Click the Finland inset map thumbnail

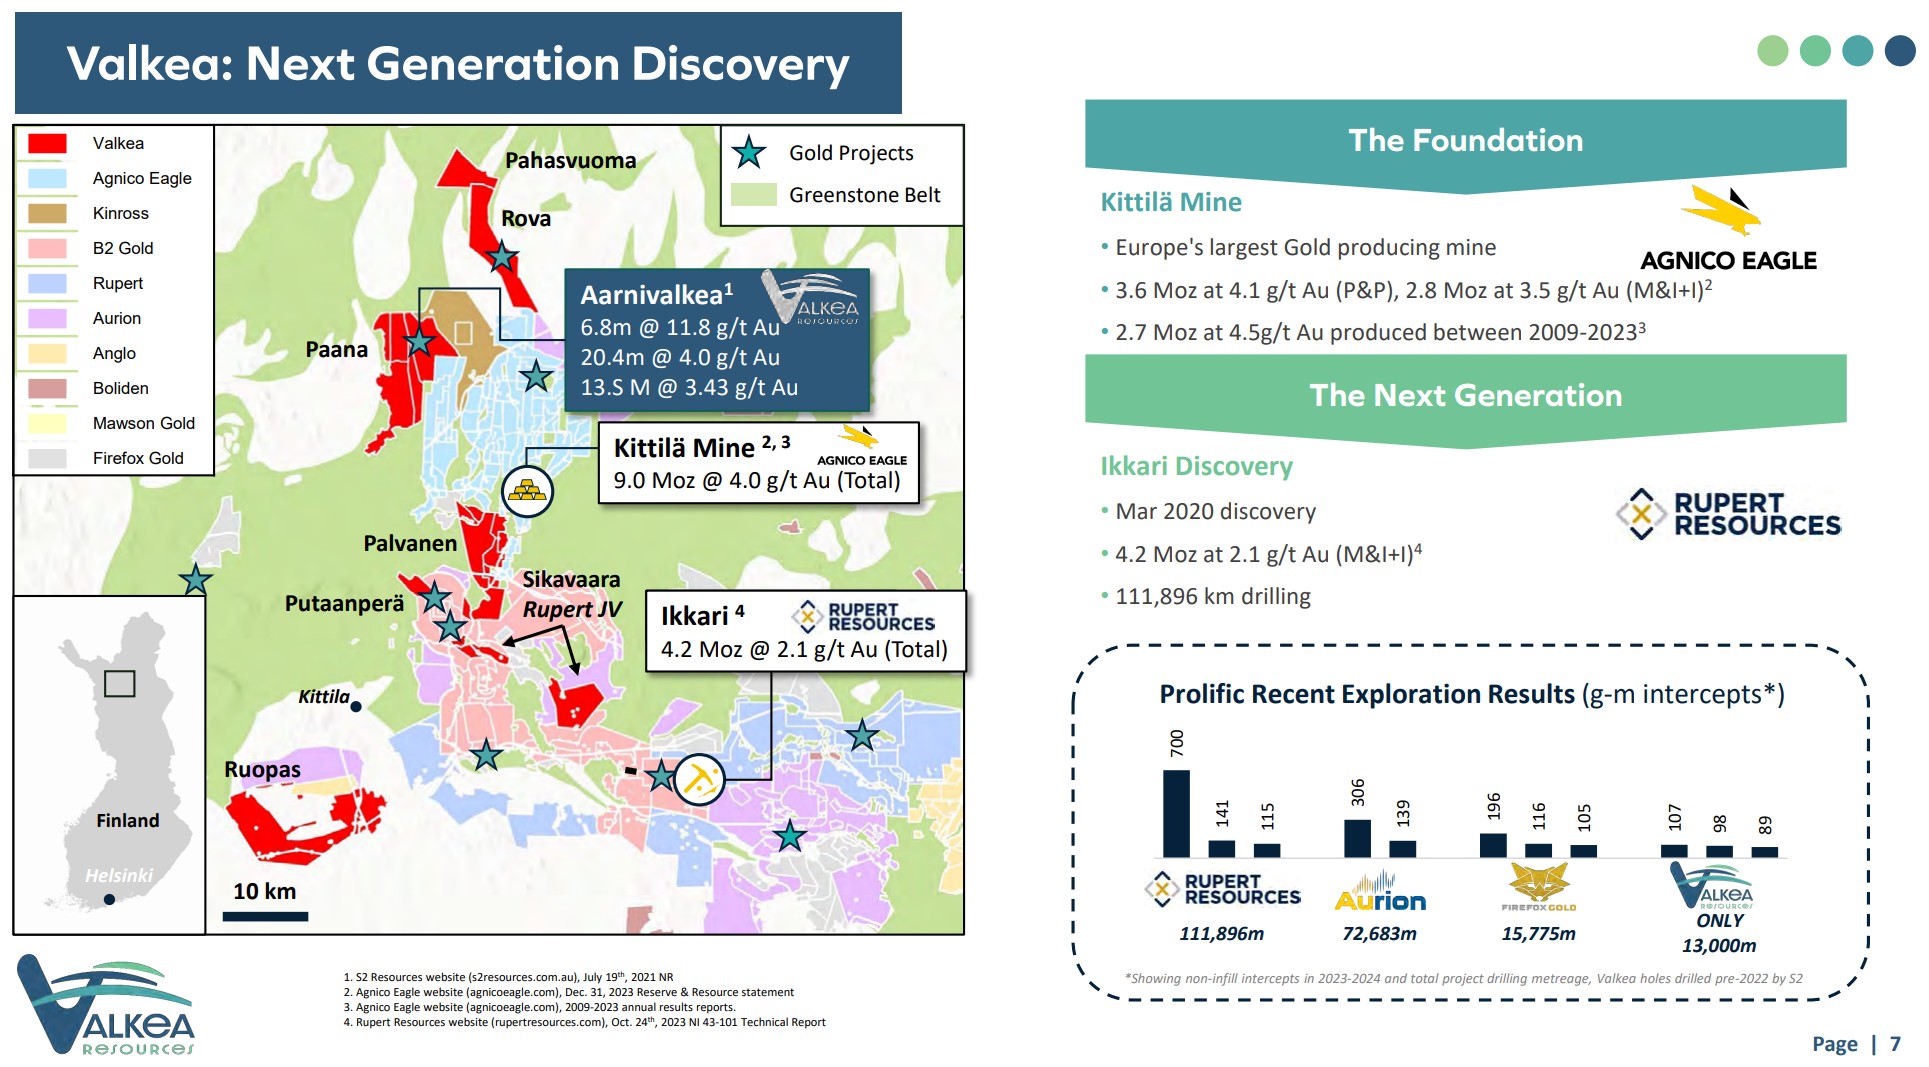pyautogui.click(x=110, y=765)
